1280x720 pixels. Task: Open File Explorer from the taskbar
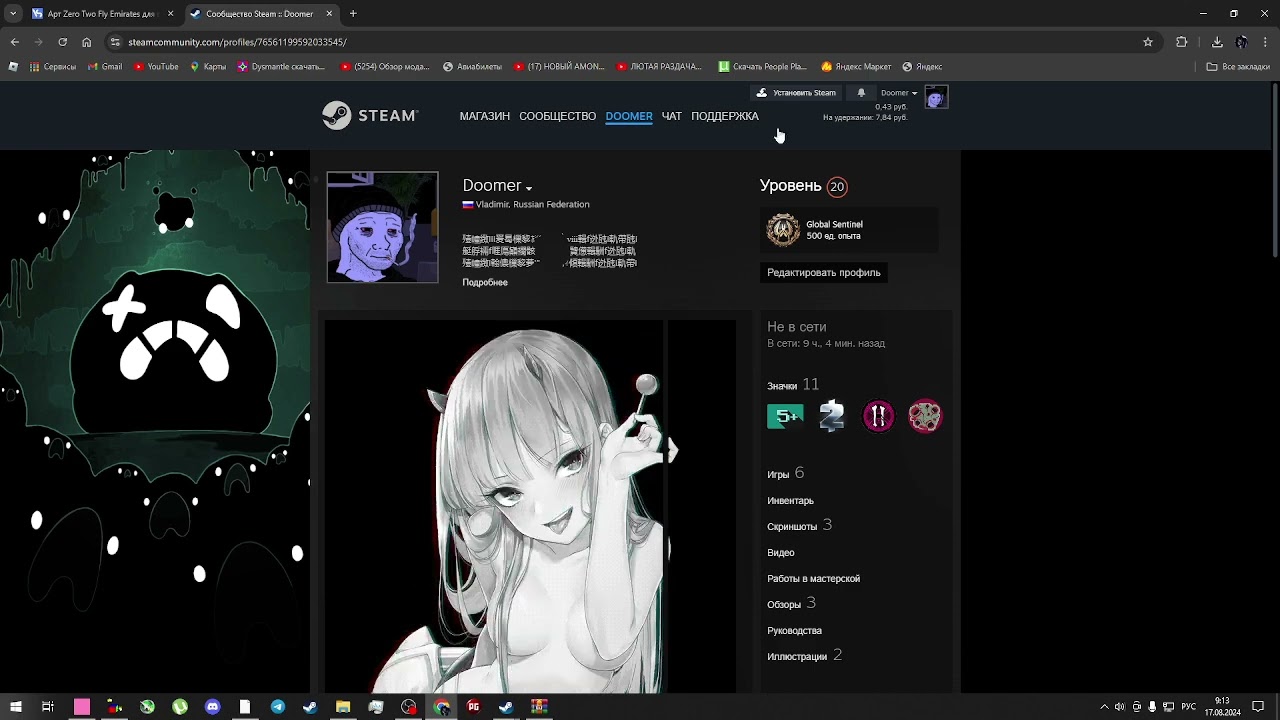tap(343, 707)
